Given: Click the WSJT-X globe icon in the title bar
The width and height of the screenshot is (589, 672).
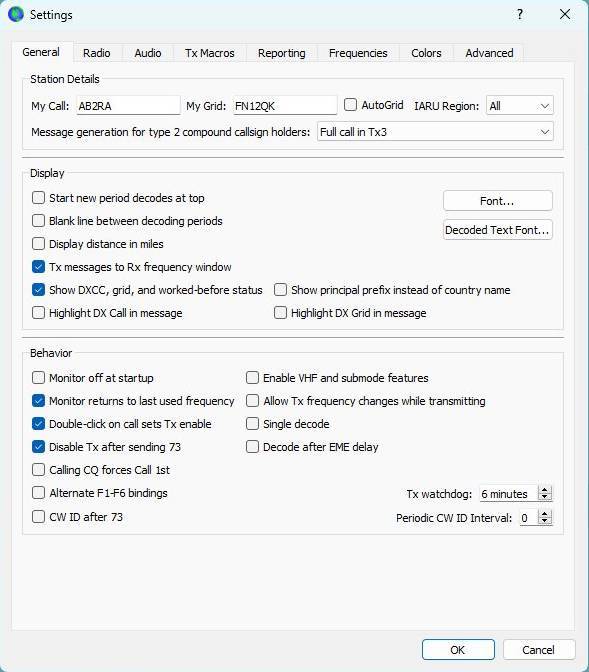Looking at the screenshot, I should (x=16, y=14).
